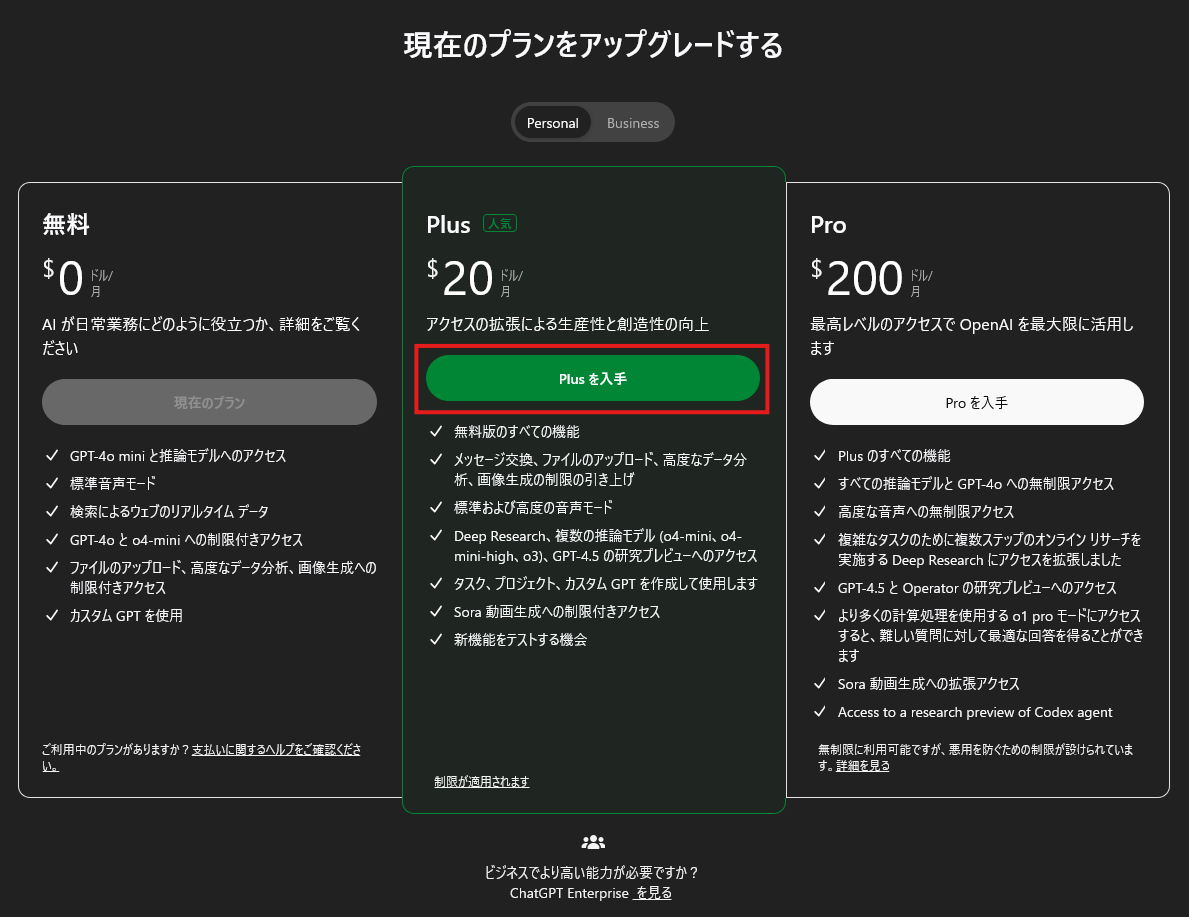Click the checkmark beside 'カスタム GPT を使用'
The image size is (1189, 917).
52,615
